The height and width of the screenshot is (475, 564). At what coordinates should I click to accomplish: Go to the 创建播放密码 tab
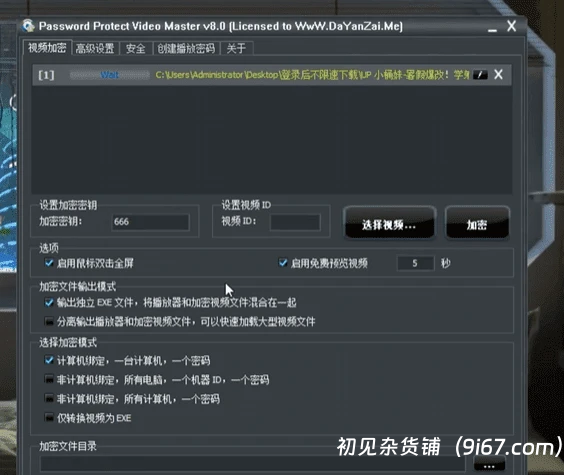point(186,49)
